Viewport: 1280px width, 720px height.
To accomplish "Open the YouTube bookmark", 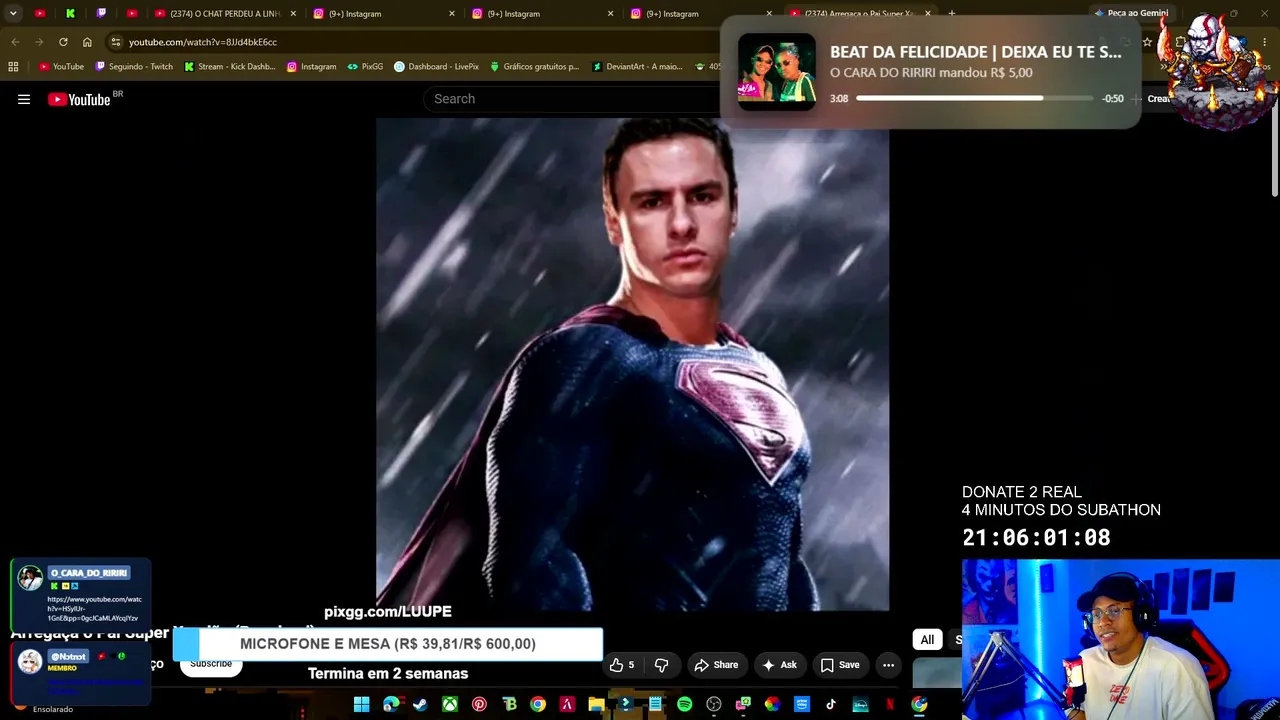I will (61, 67).
